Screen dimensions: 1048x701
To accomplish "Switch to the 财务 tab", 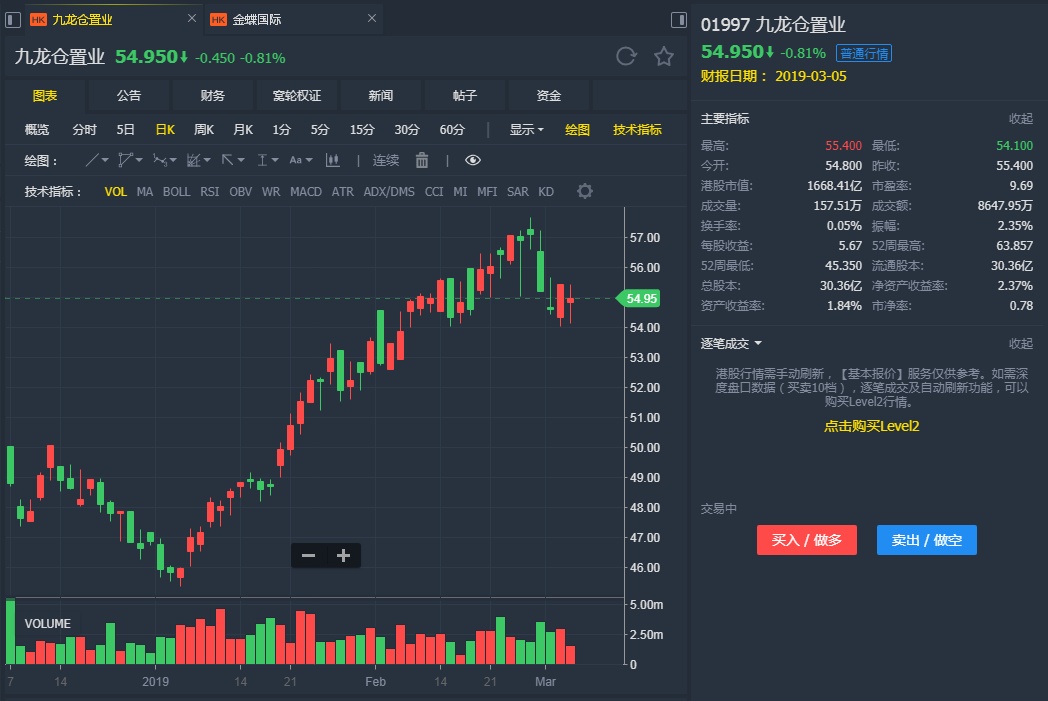I will (x=213, y=95).
